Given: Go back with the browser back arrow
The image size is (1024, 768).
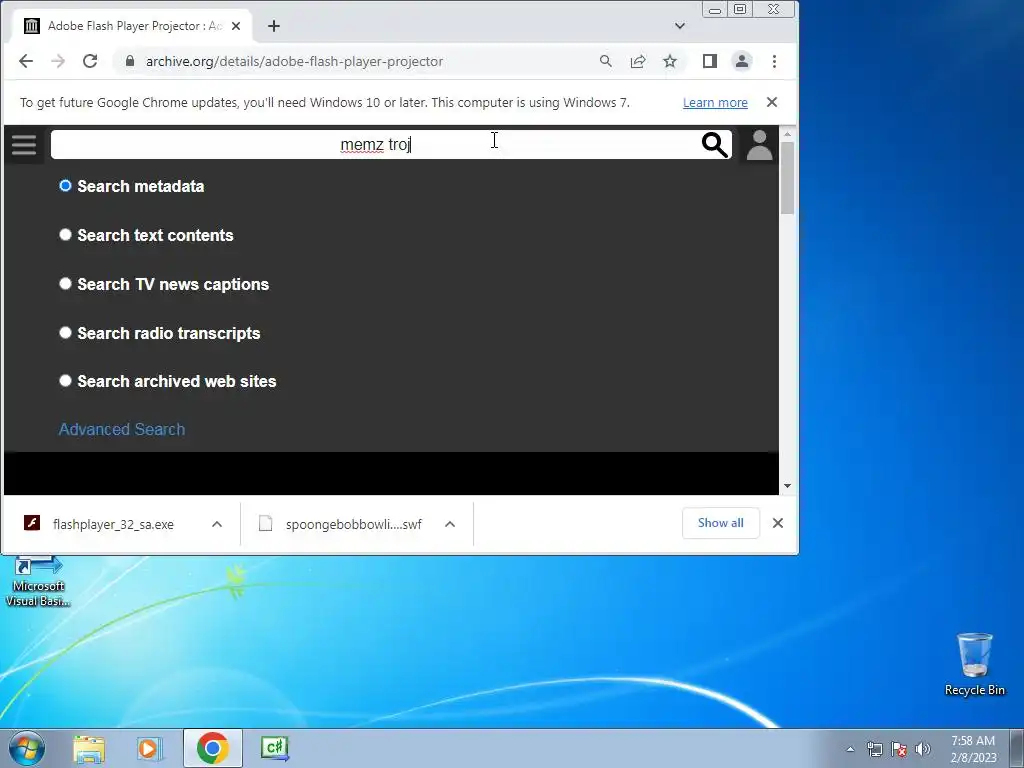Looking at the screenshot, I should 25,61.
